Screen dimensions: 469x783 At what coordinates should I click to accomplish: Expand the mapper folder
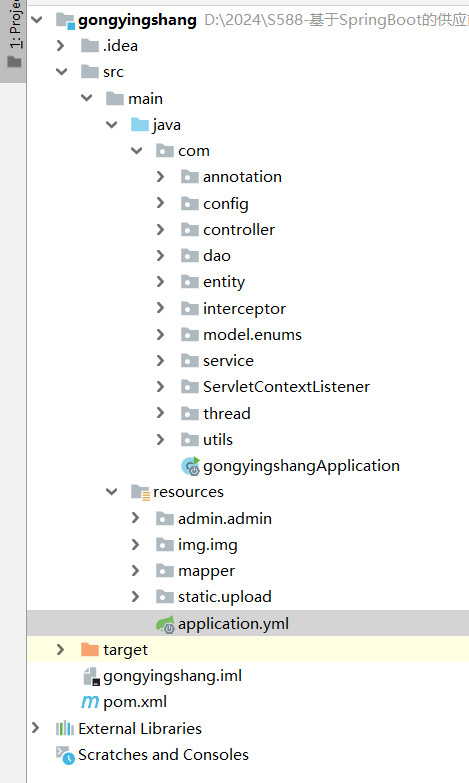click(x=135, y=570)
